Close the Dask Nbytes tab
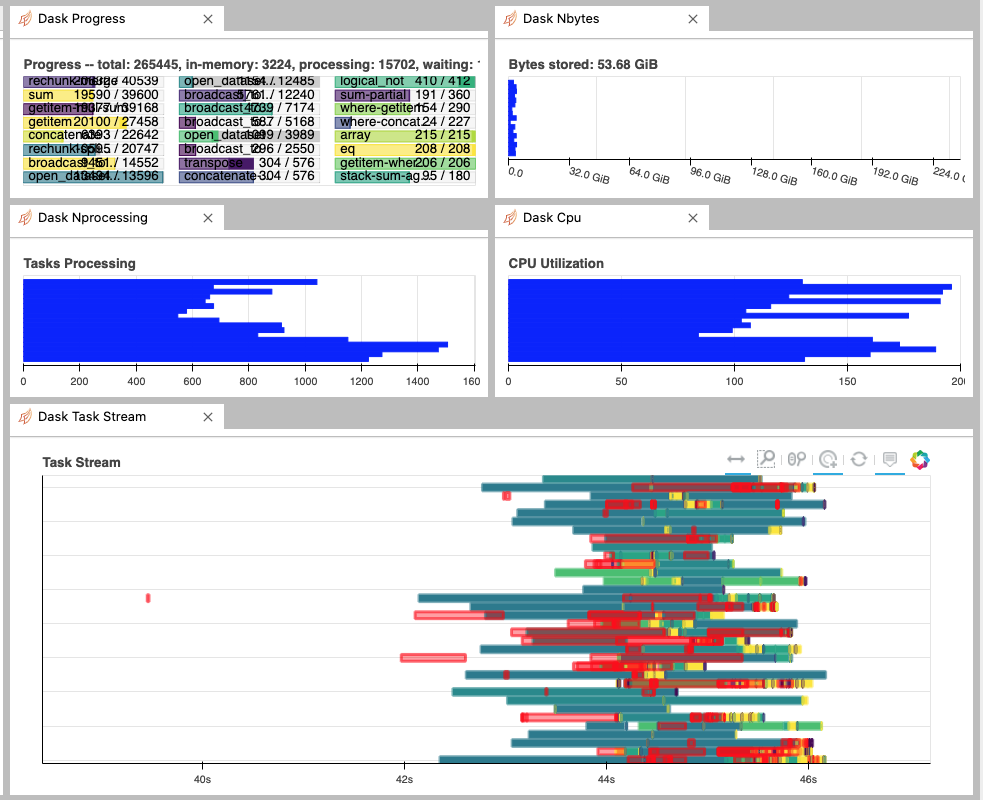Screen dimensions: 983x800 point(693,19)
